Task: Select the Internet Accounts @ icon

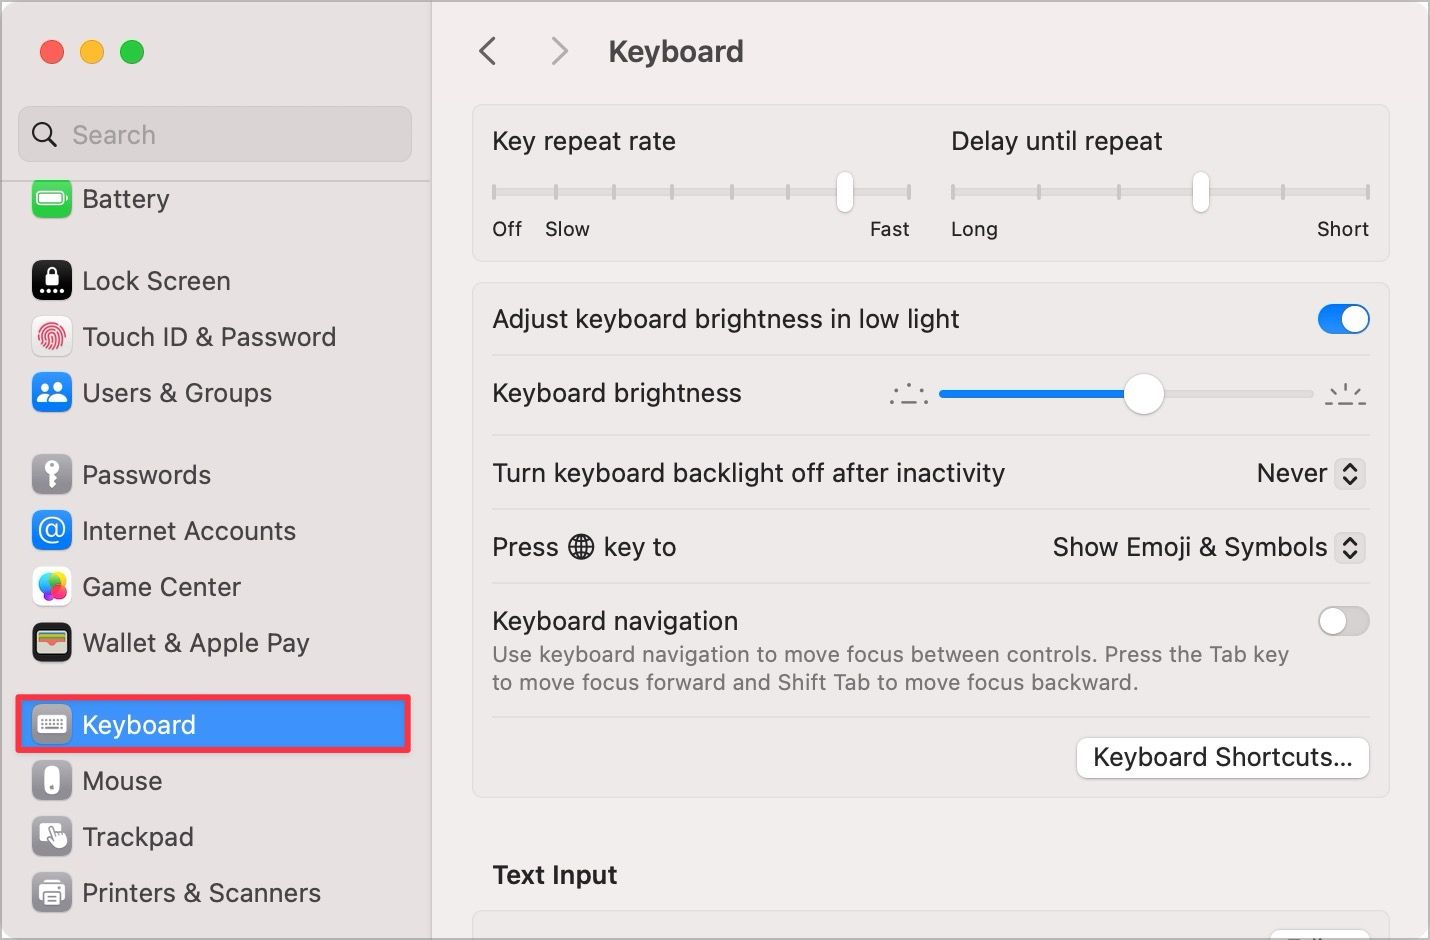Action: pos(52,531)
